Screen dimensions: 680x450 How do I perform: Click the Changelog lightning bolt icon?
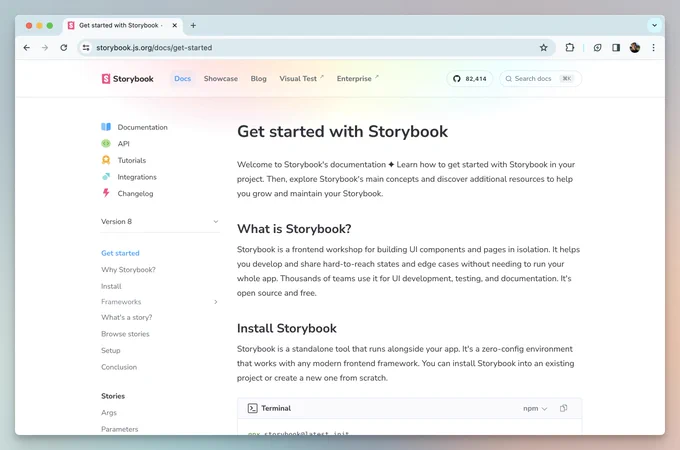(x=106, y=193)
